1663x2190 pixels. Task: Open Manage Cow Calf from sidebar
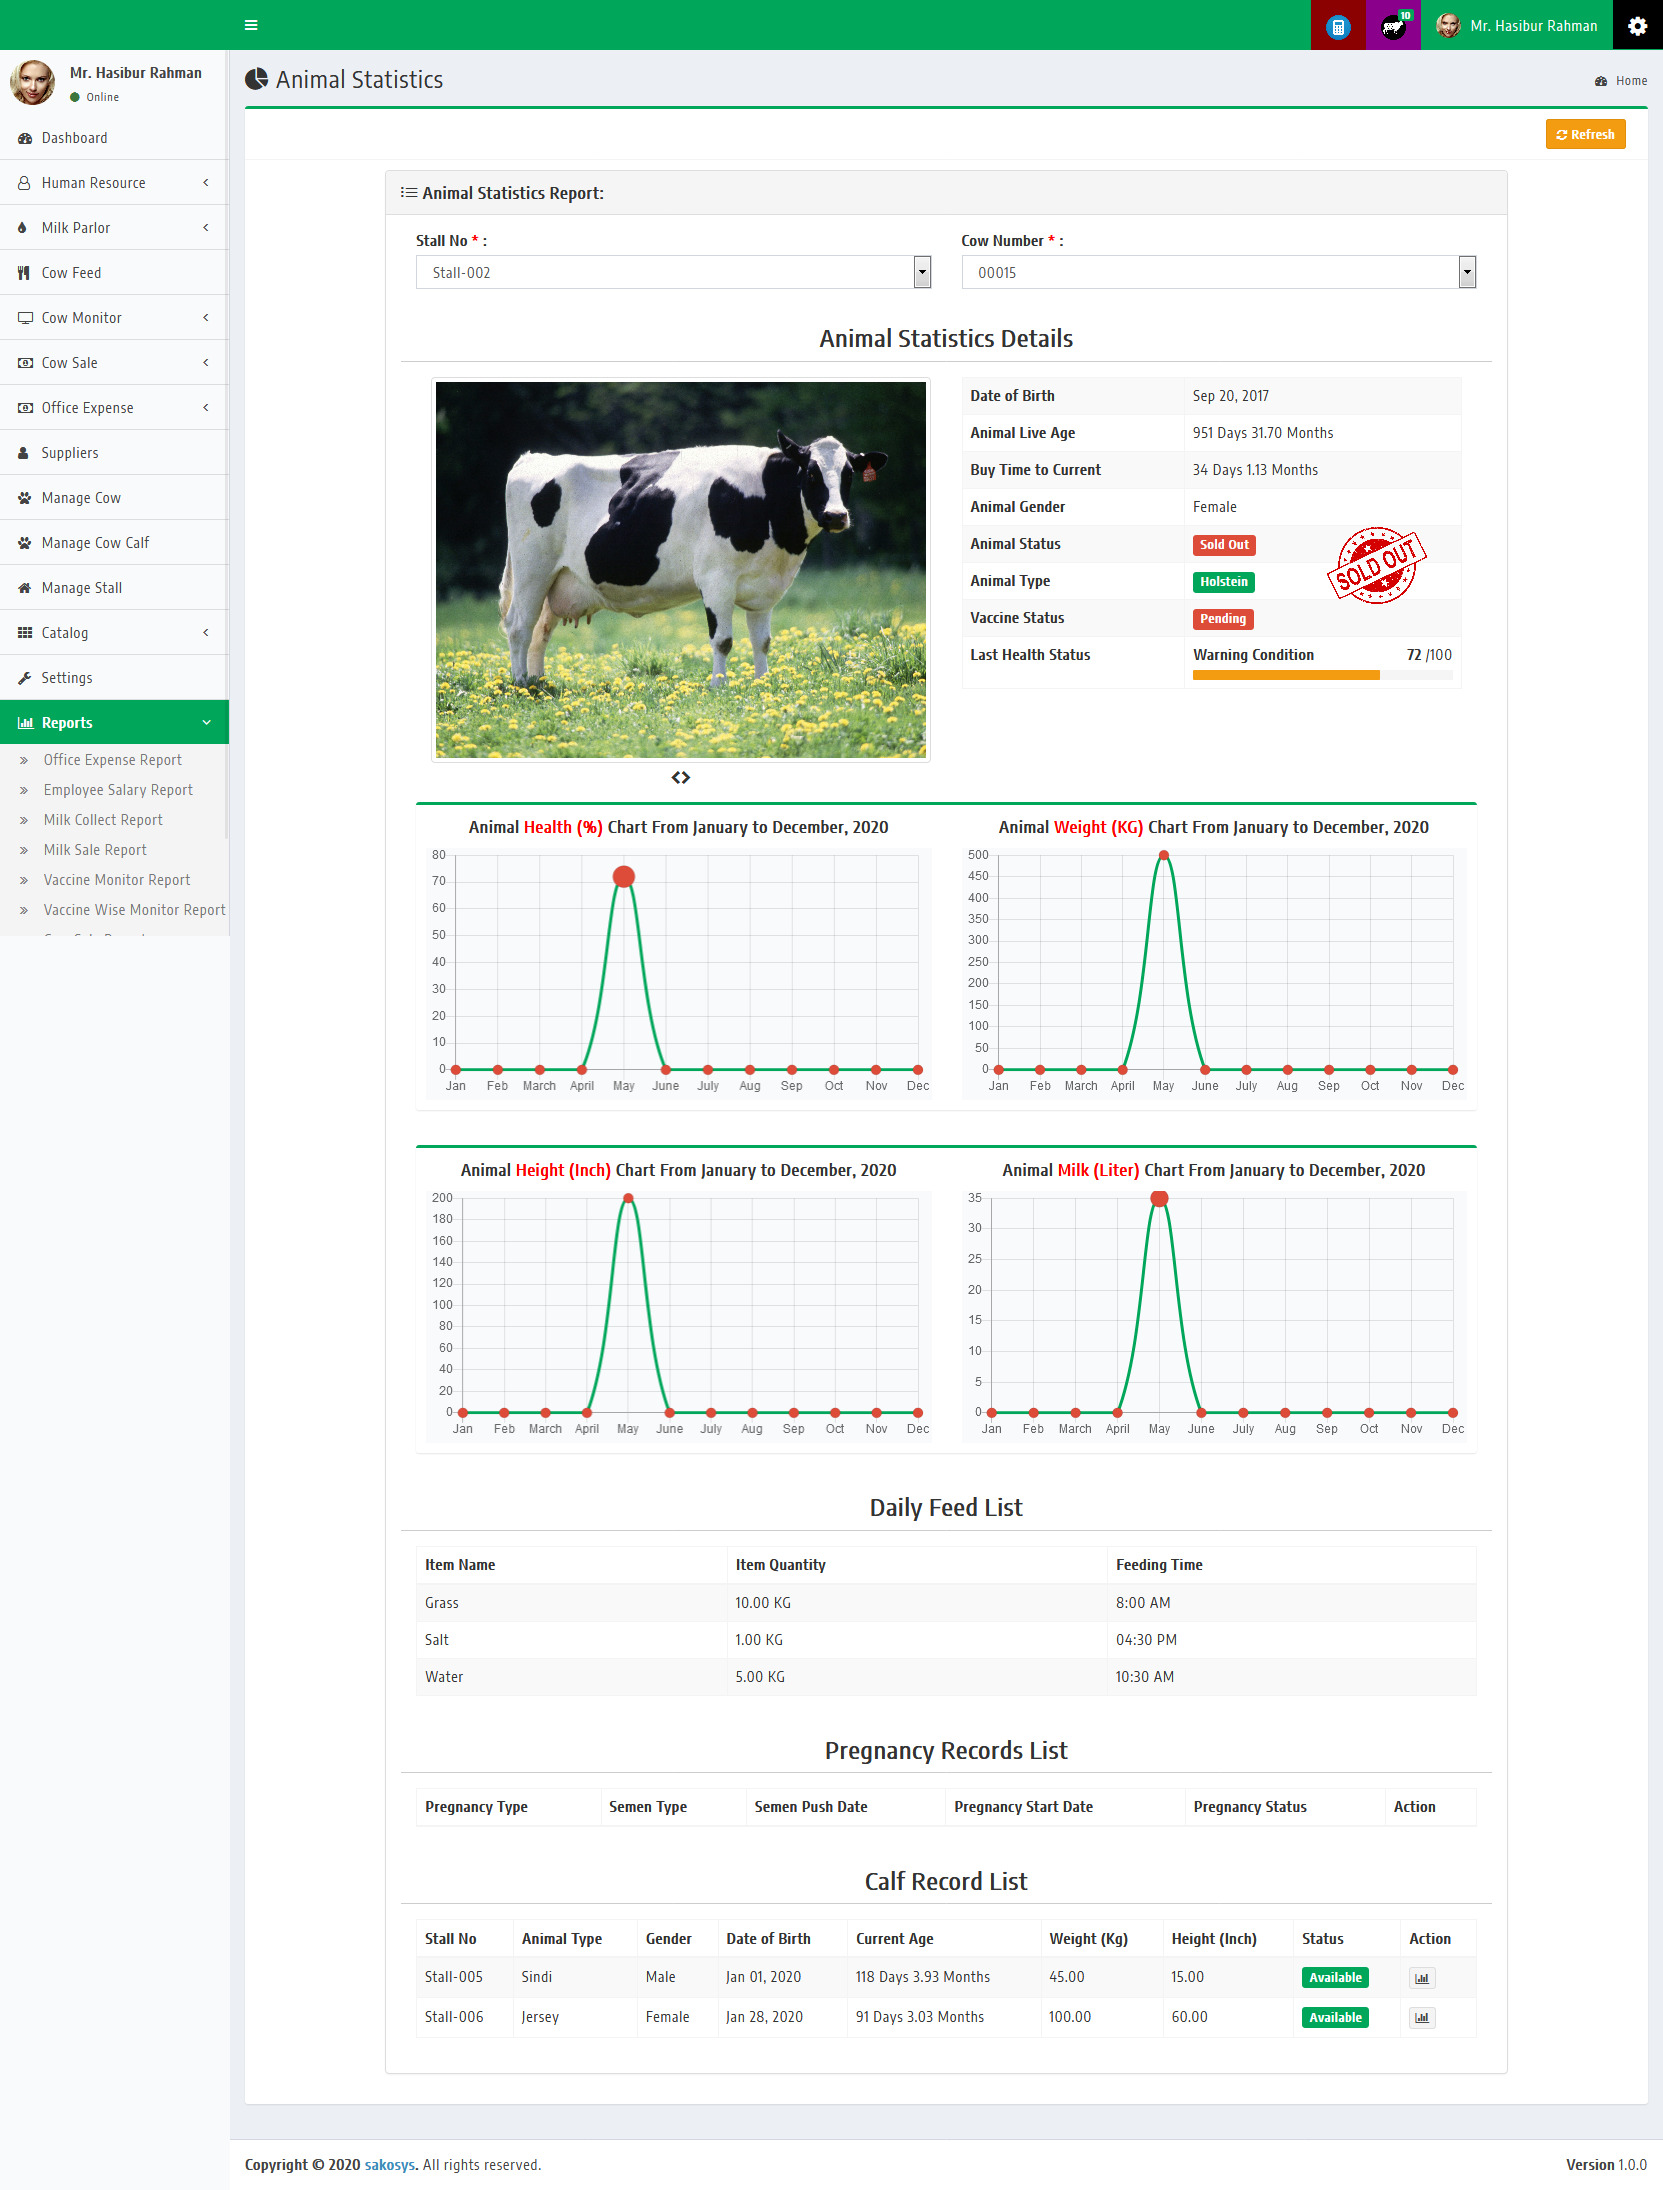[x=95, y=543]
